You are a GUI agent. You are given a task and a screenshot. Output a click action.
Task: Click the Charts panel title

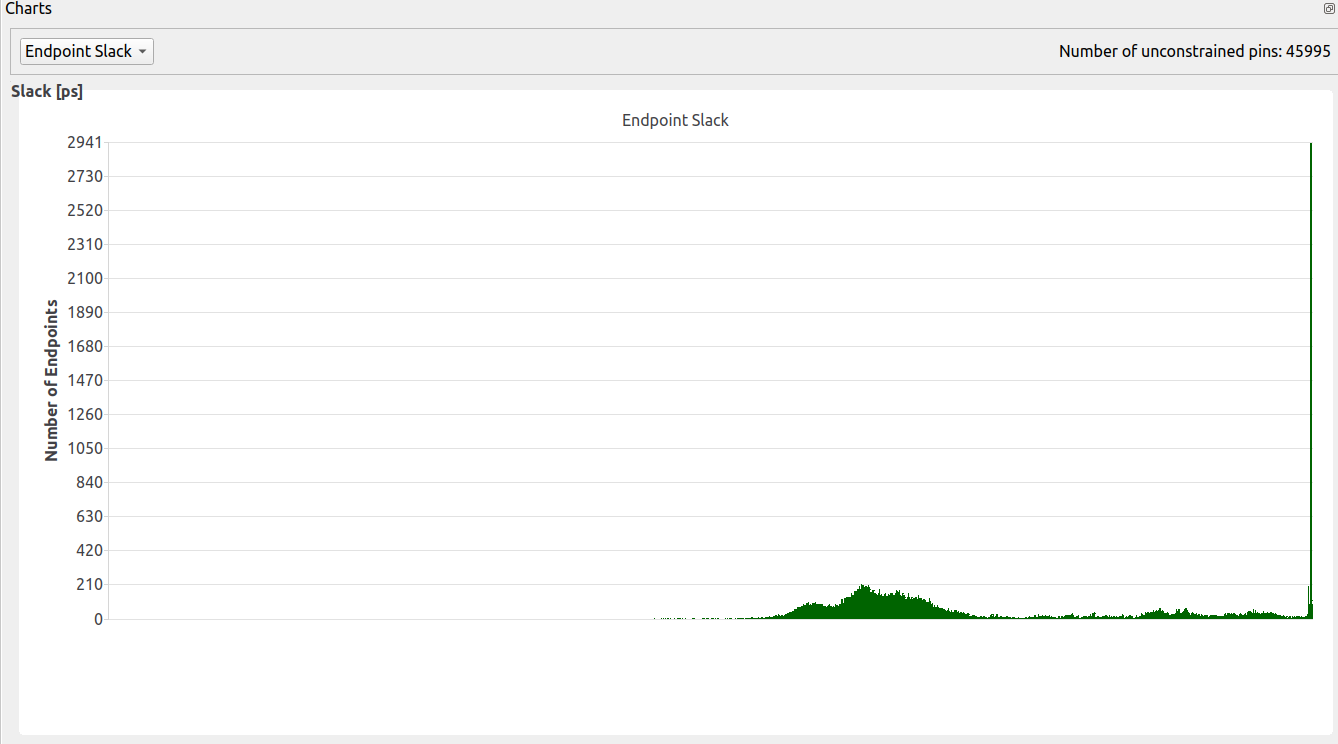click(27, 8)
